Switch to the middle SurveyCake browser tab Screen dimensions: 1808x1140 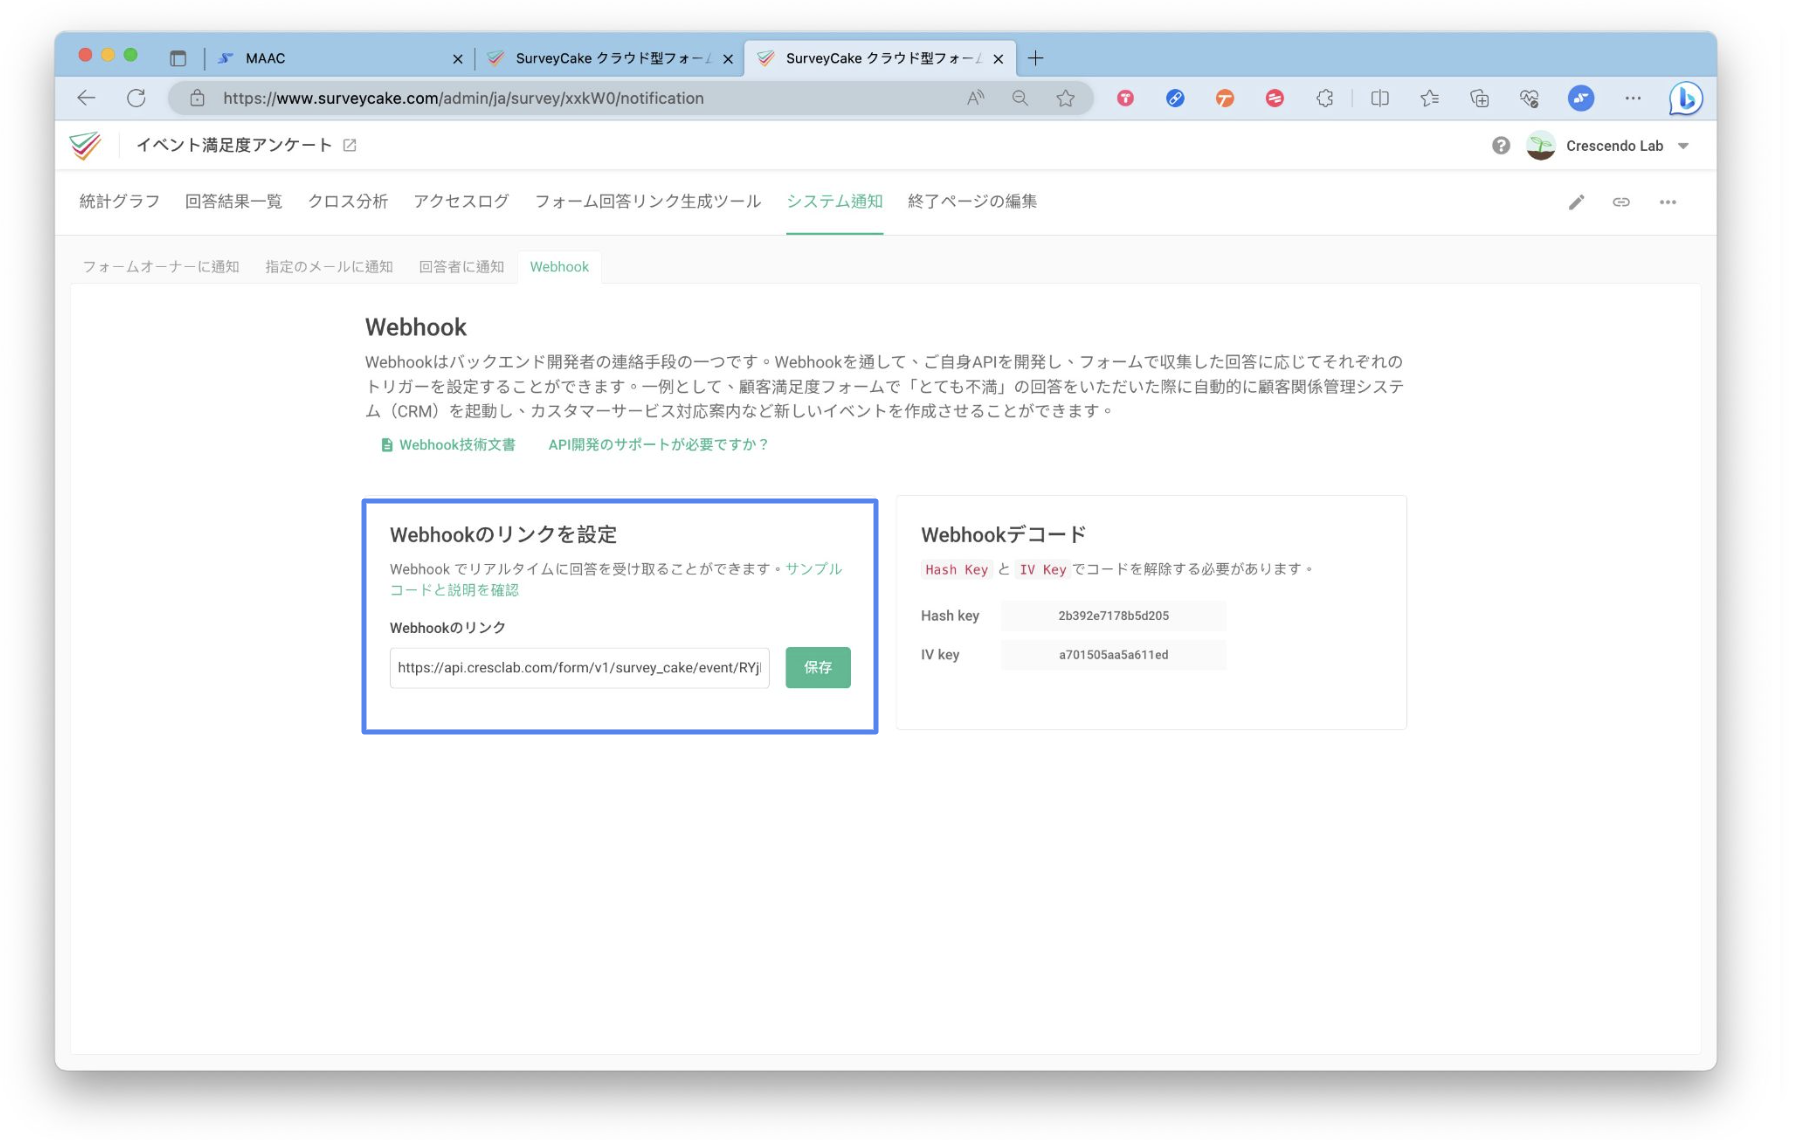coord(609,58)
